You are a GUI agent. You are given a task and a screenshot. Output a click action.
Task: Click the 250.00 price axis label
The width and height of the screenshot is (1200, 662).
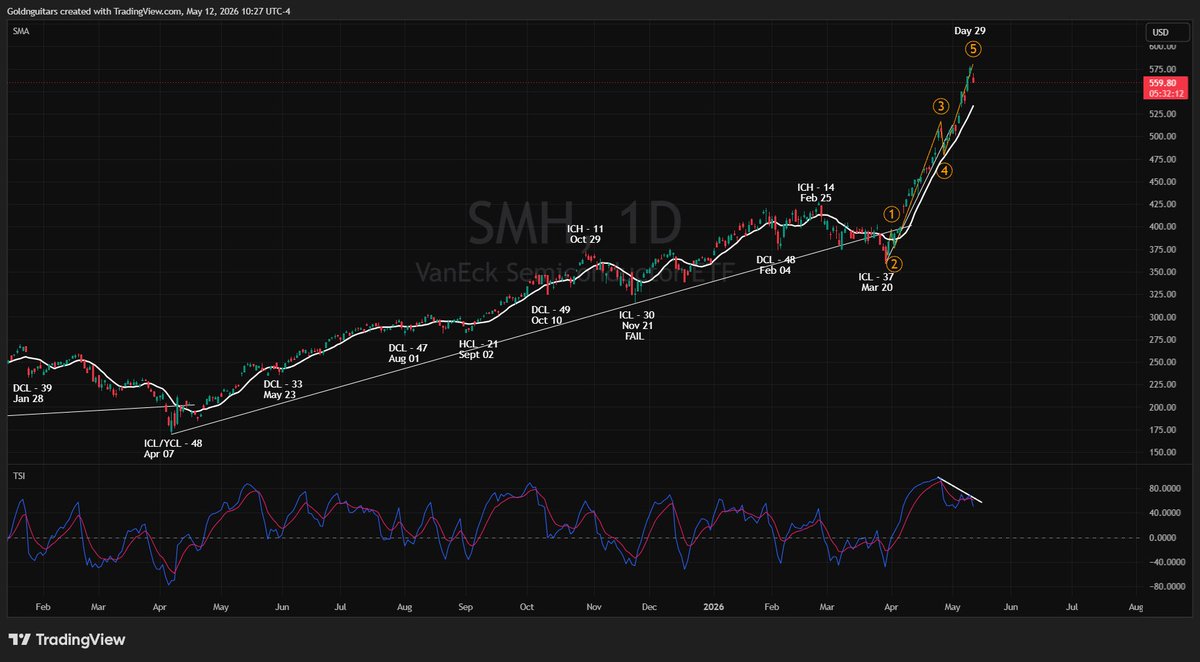[1162, 362]
